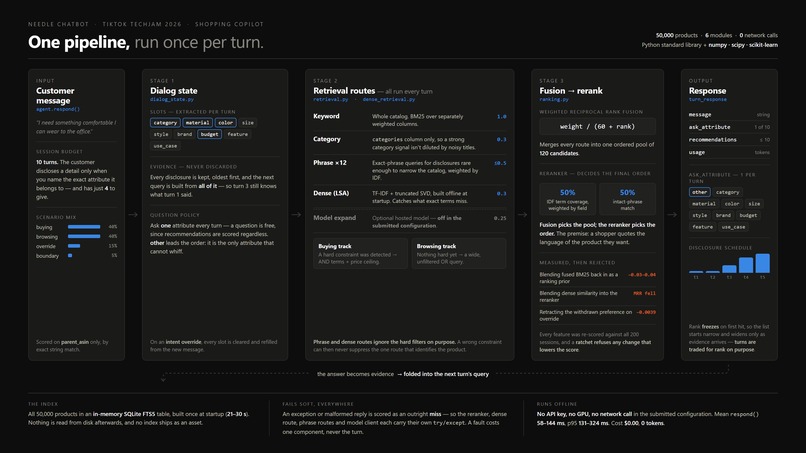Select the material chip in Dialog state slots

coord(197,123)
